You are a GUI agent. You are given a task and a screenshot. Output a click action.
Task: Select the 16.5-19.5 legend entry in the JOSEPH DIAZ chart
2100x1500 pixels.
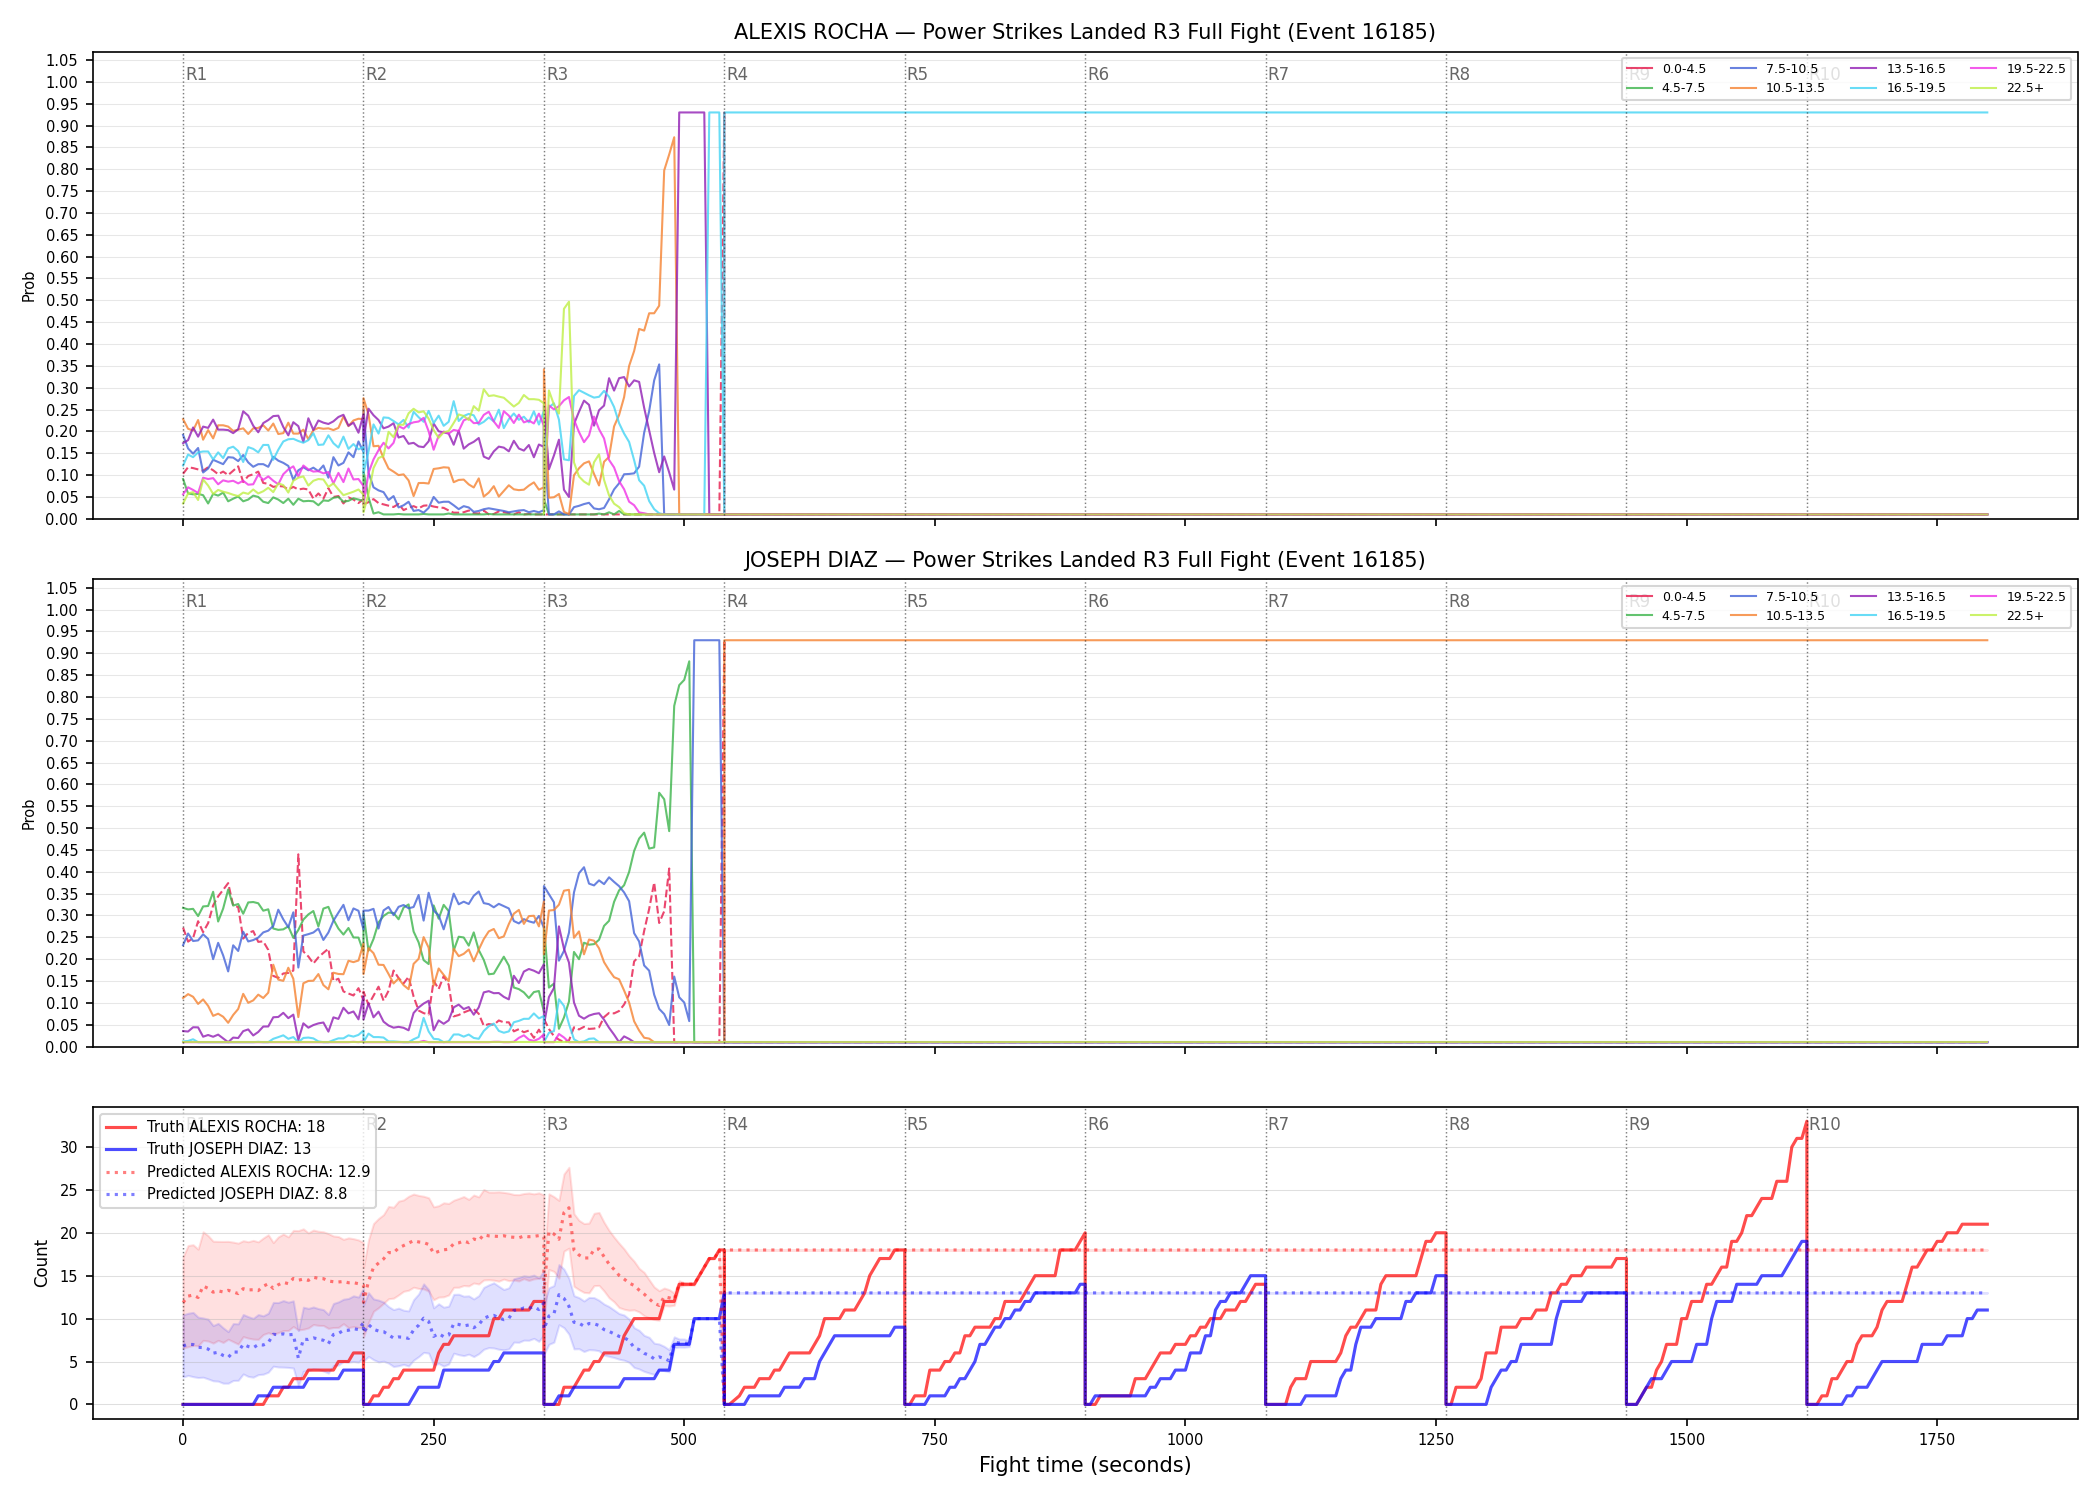(x=1898, y=616)
